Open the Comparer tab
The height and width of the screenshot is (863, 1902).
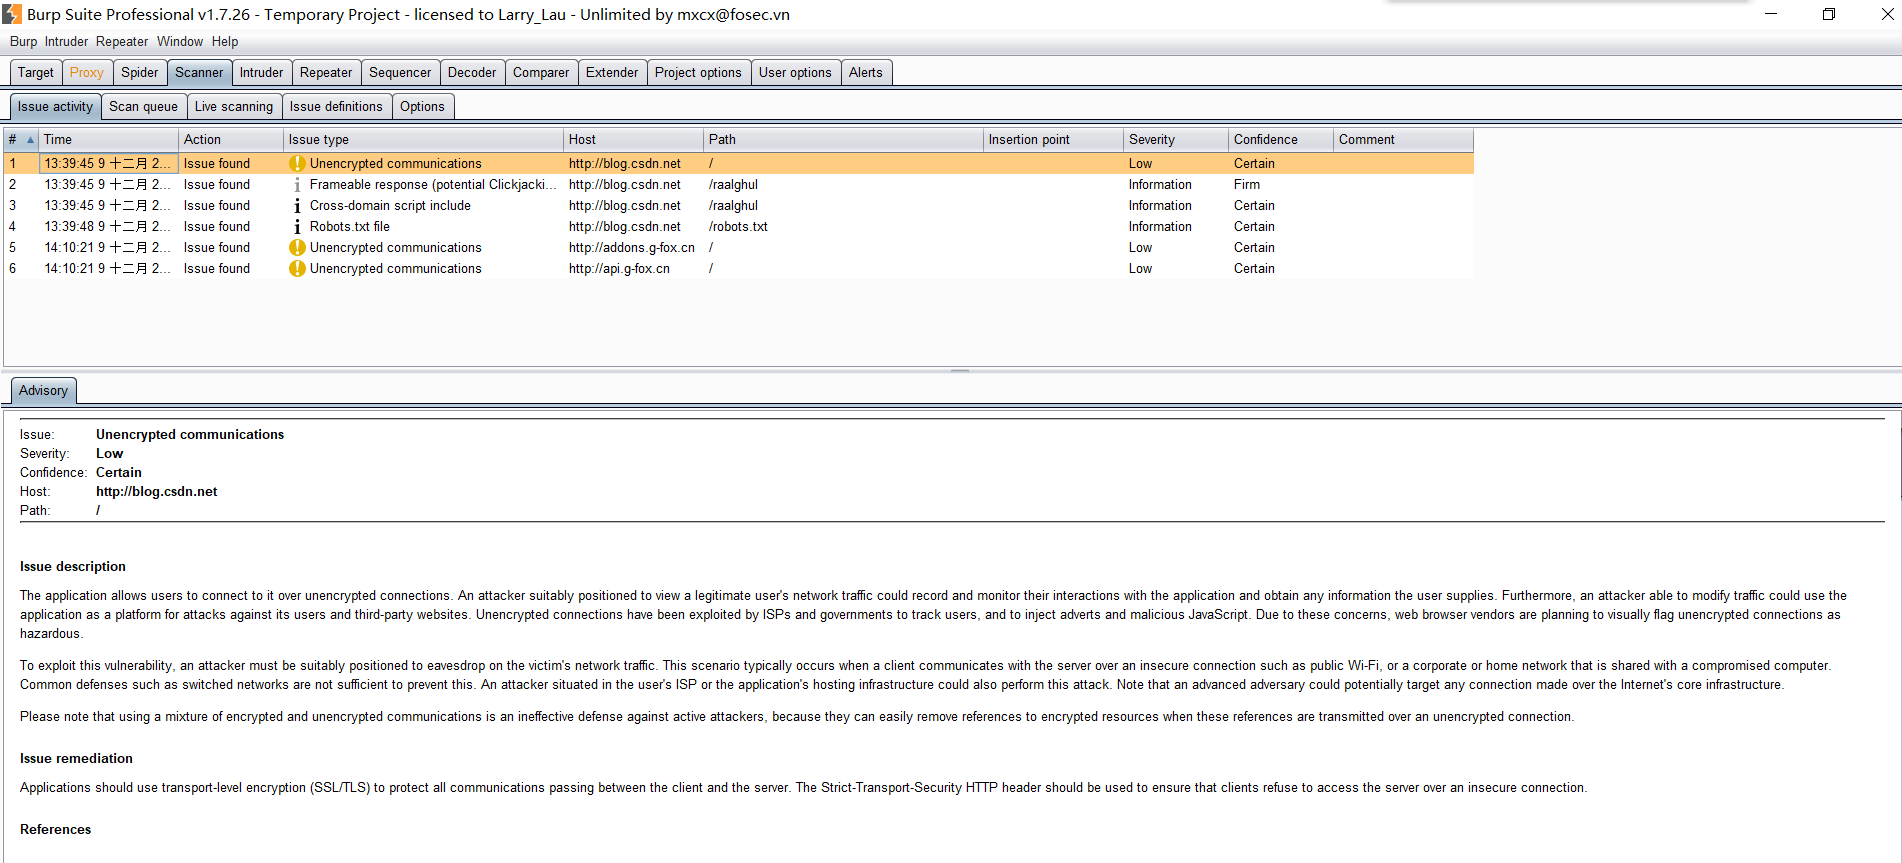tap(541, 72)
